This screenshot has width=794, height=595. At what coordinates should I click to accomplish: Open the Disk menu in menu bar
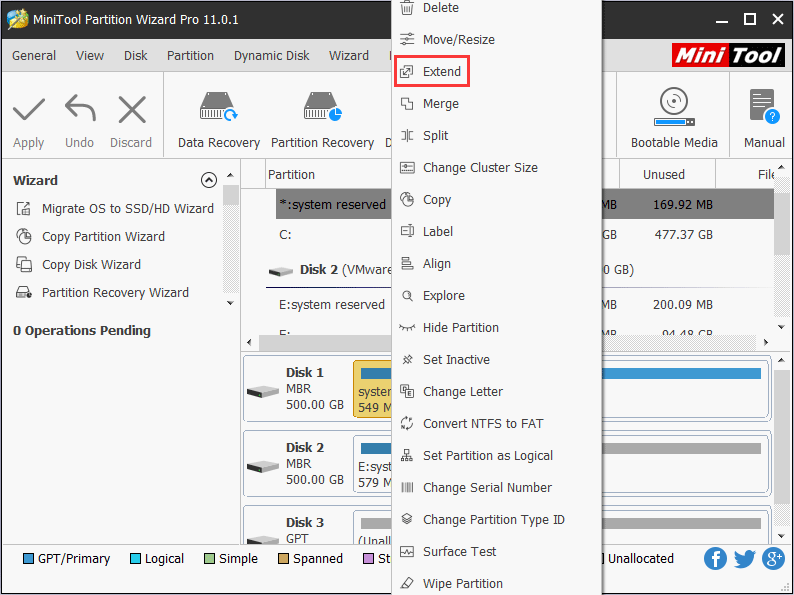click(135, 56)
